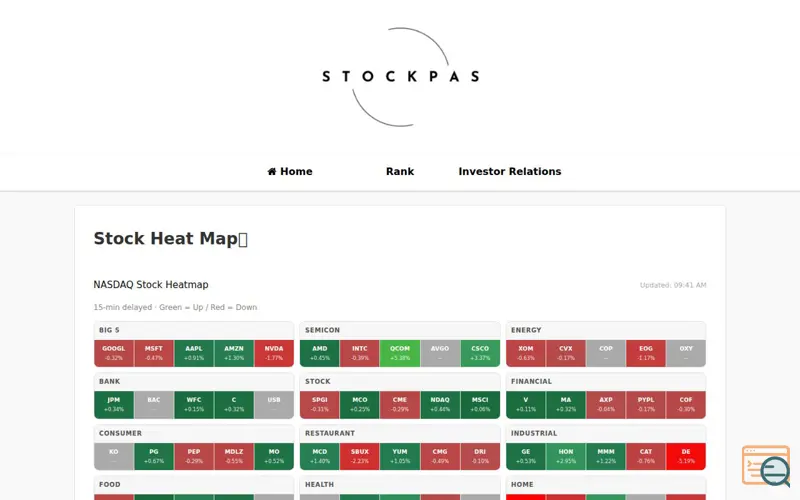This screenshot has width=800, height=500.
Task: Click the NDAQ tile
Action: click(440, 405)
